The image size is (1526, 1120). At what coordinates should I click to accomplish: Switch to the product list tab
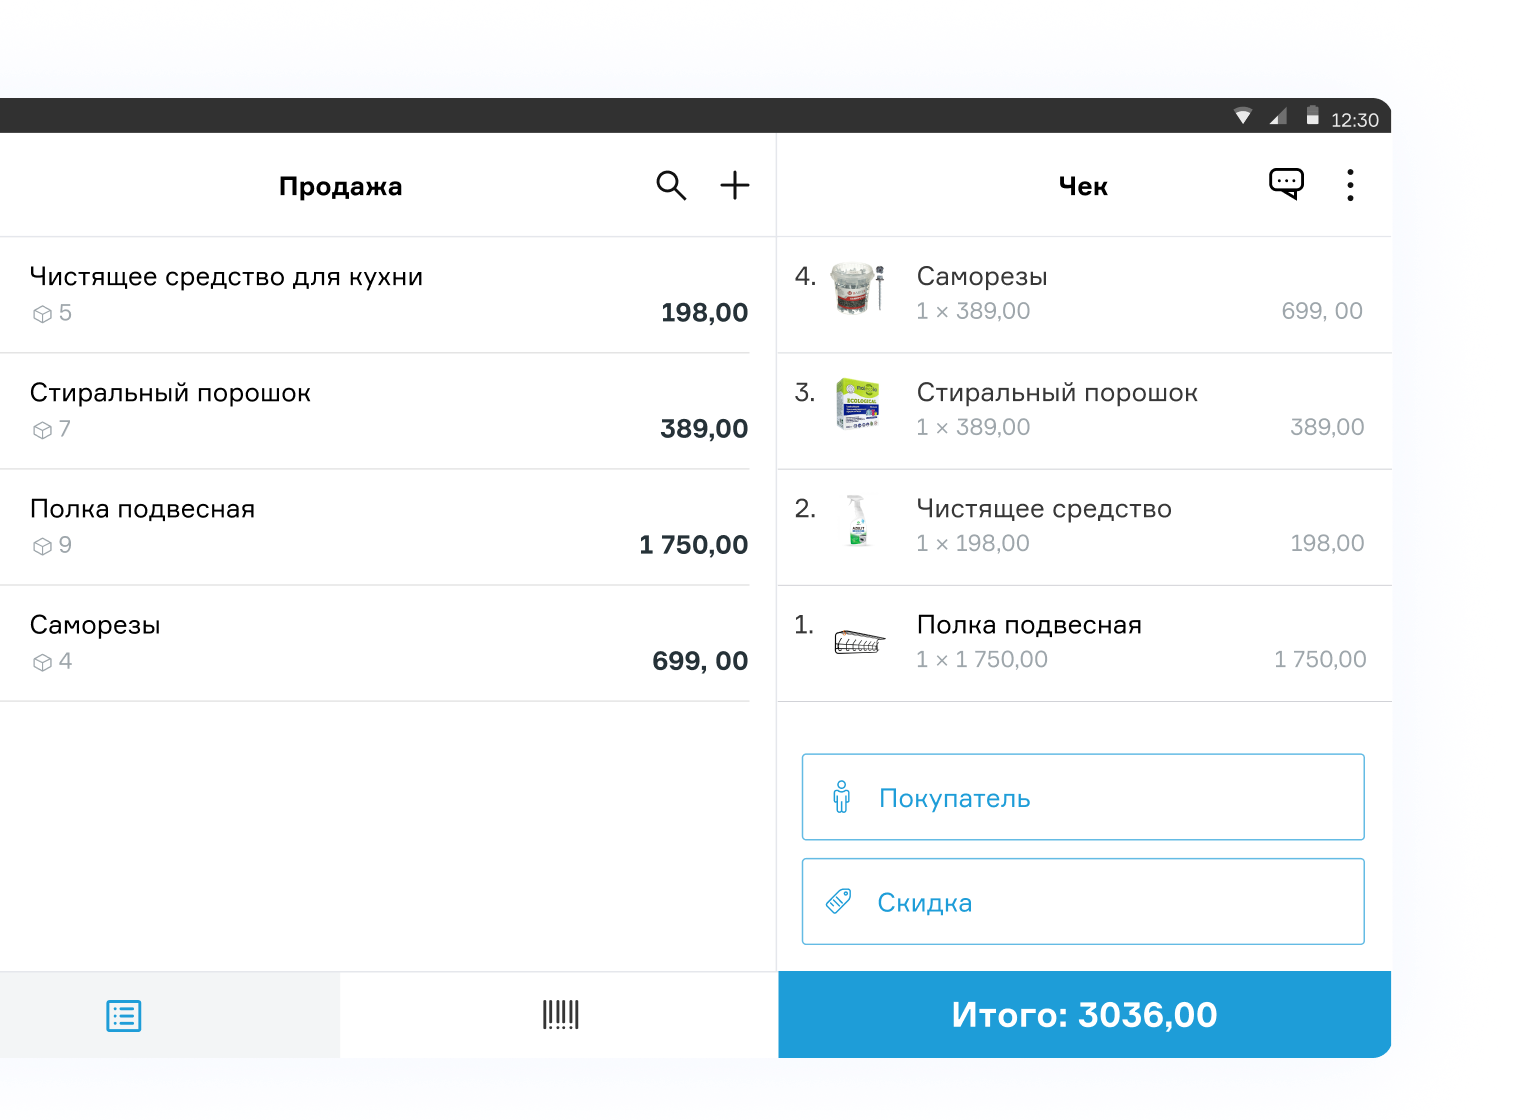click(x=124, y=1016)
